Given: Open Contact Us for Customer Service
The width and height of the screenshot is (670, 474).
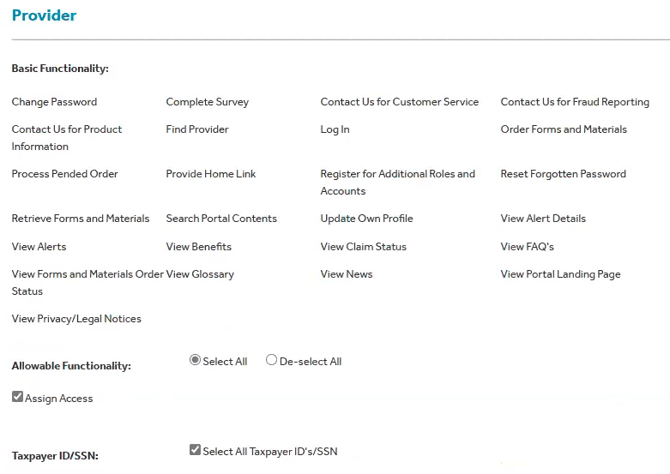Looking at the screenshot, I should 399,102.
